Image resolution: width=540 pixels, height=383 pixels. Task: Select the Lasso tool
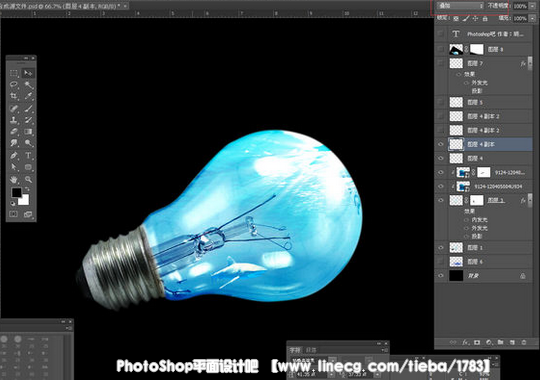14,84
